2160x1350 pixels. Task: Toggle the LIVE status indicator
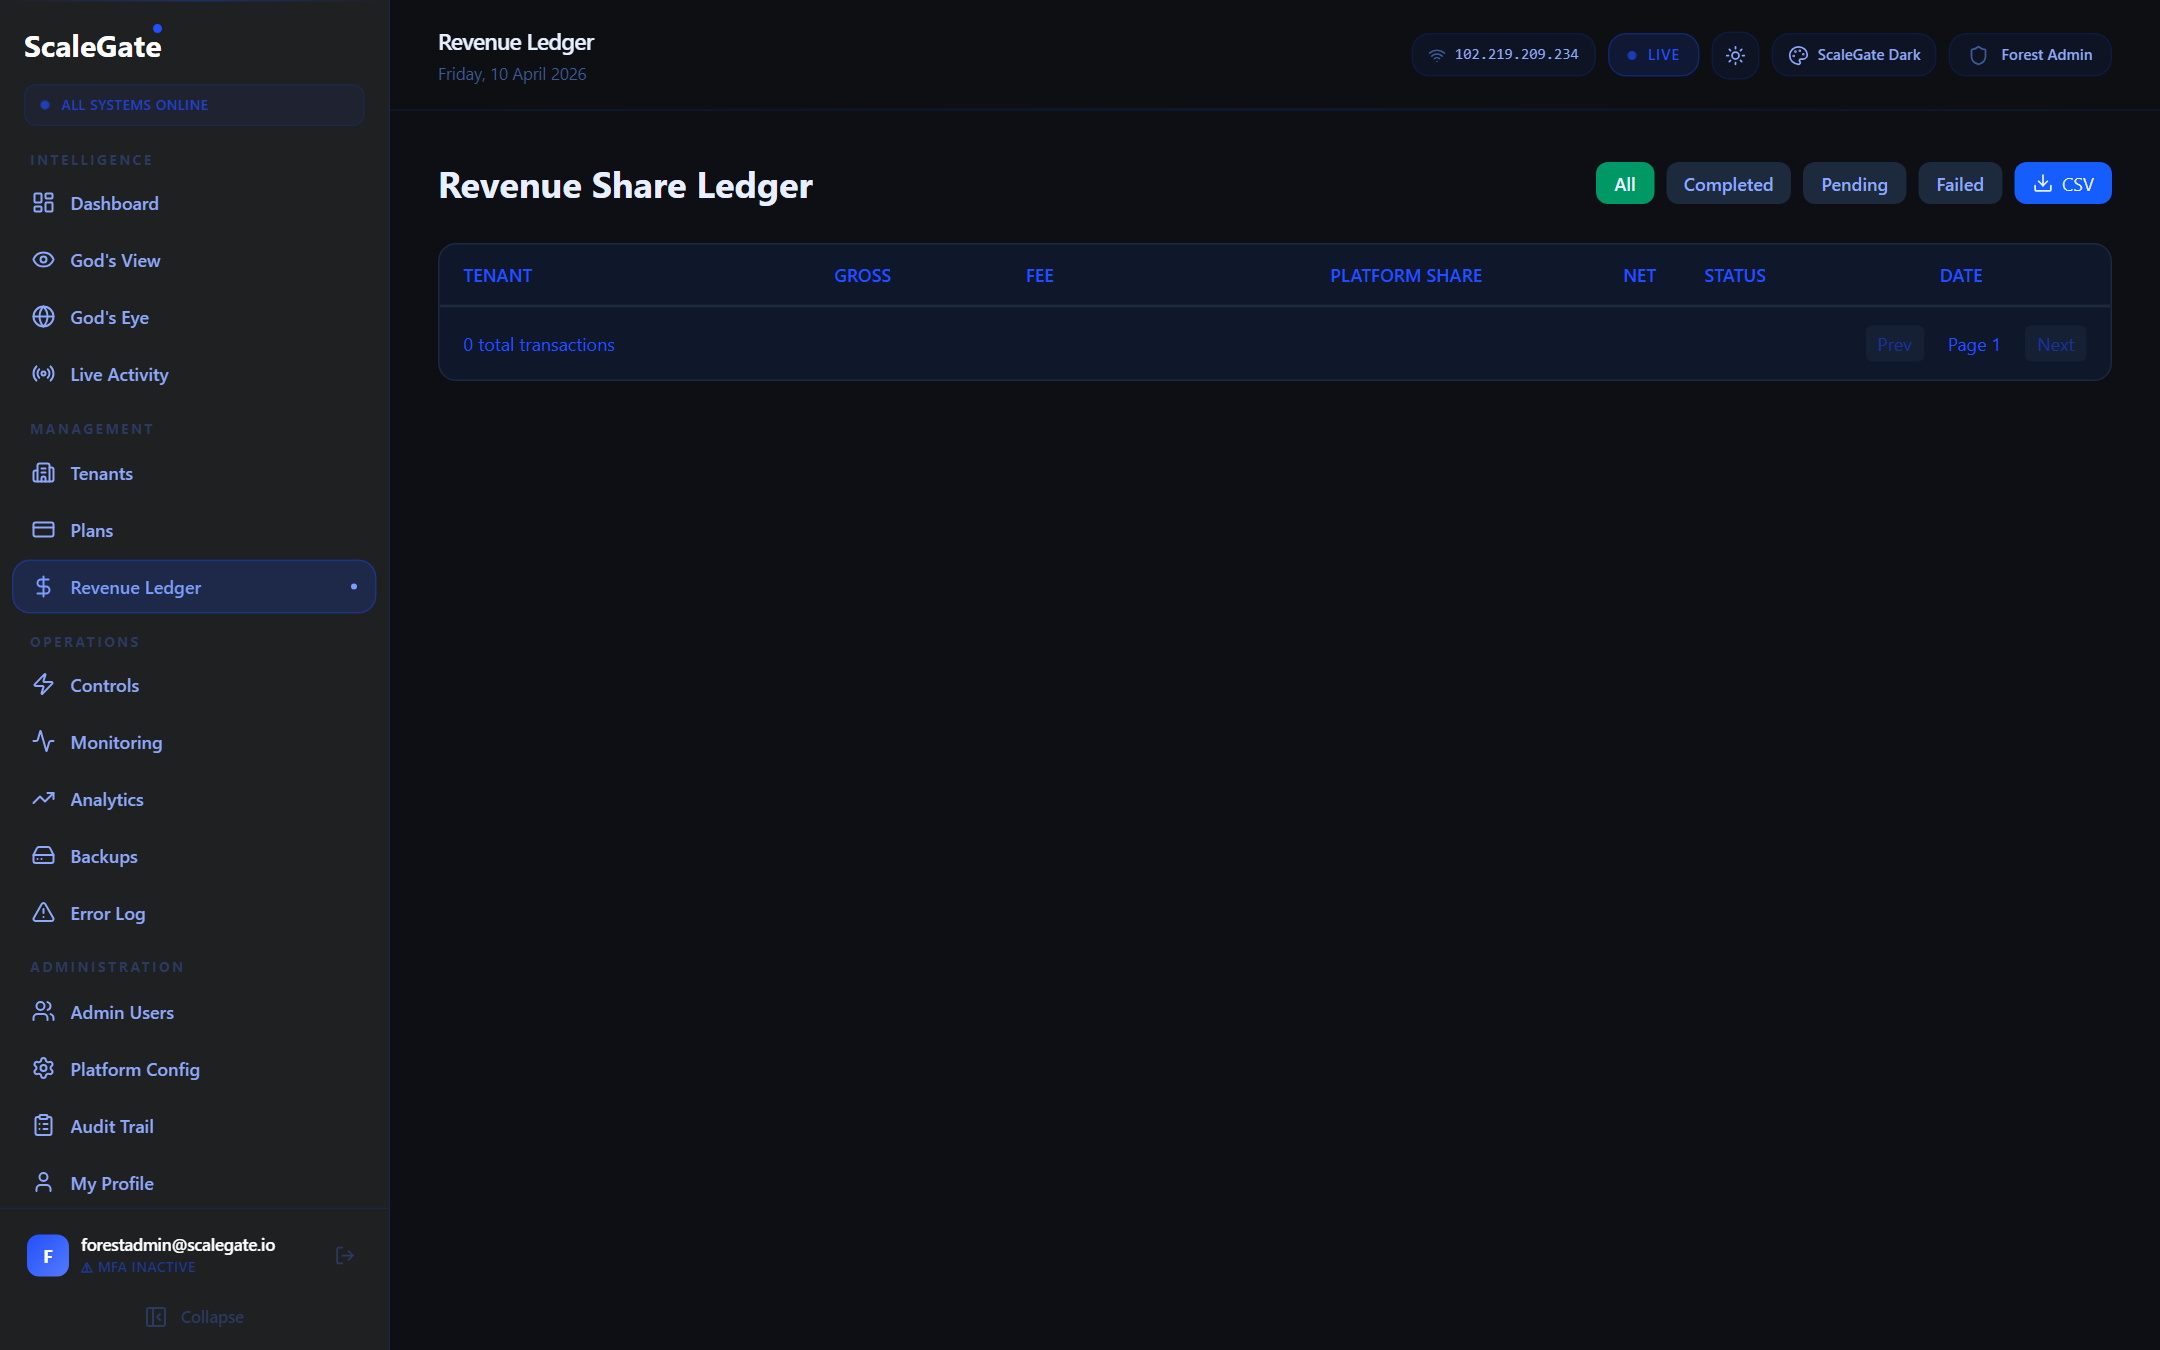1653,55
